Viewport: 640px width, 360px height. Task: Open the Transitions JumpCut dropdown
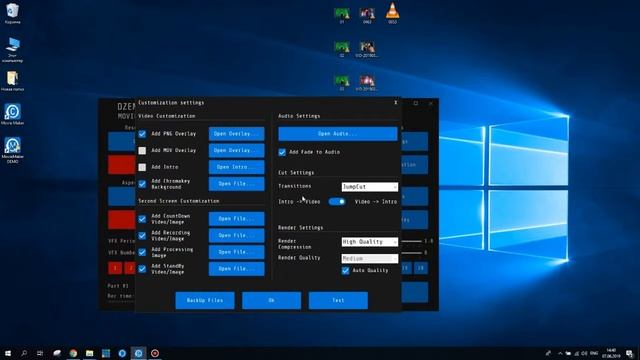pos(369,187)
